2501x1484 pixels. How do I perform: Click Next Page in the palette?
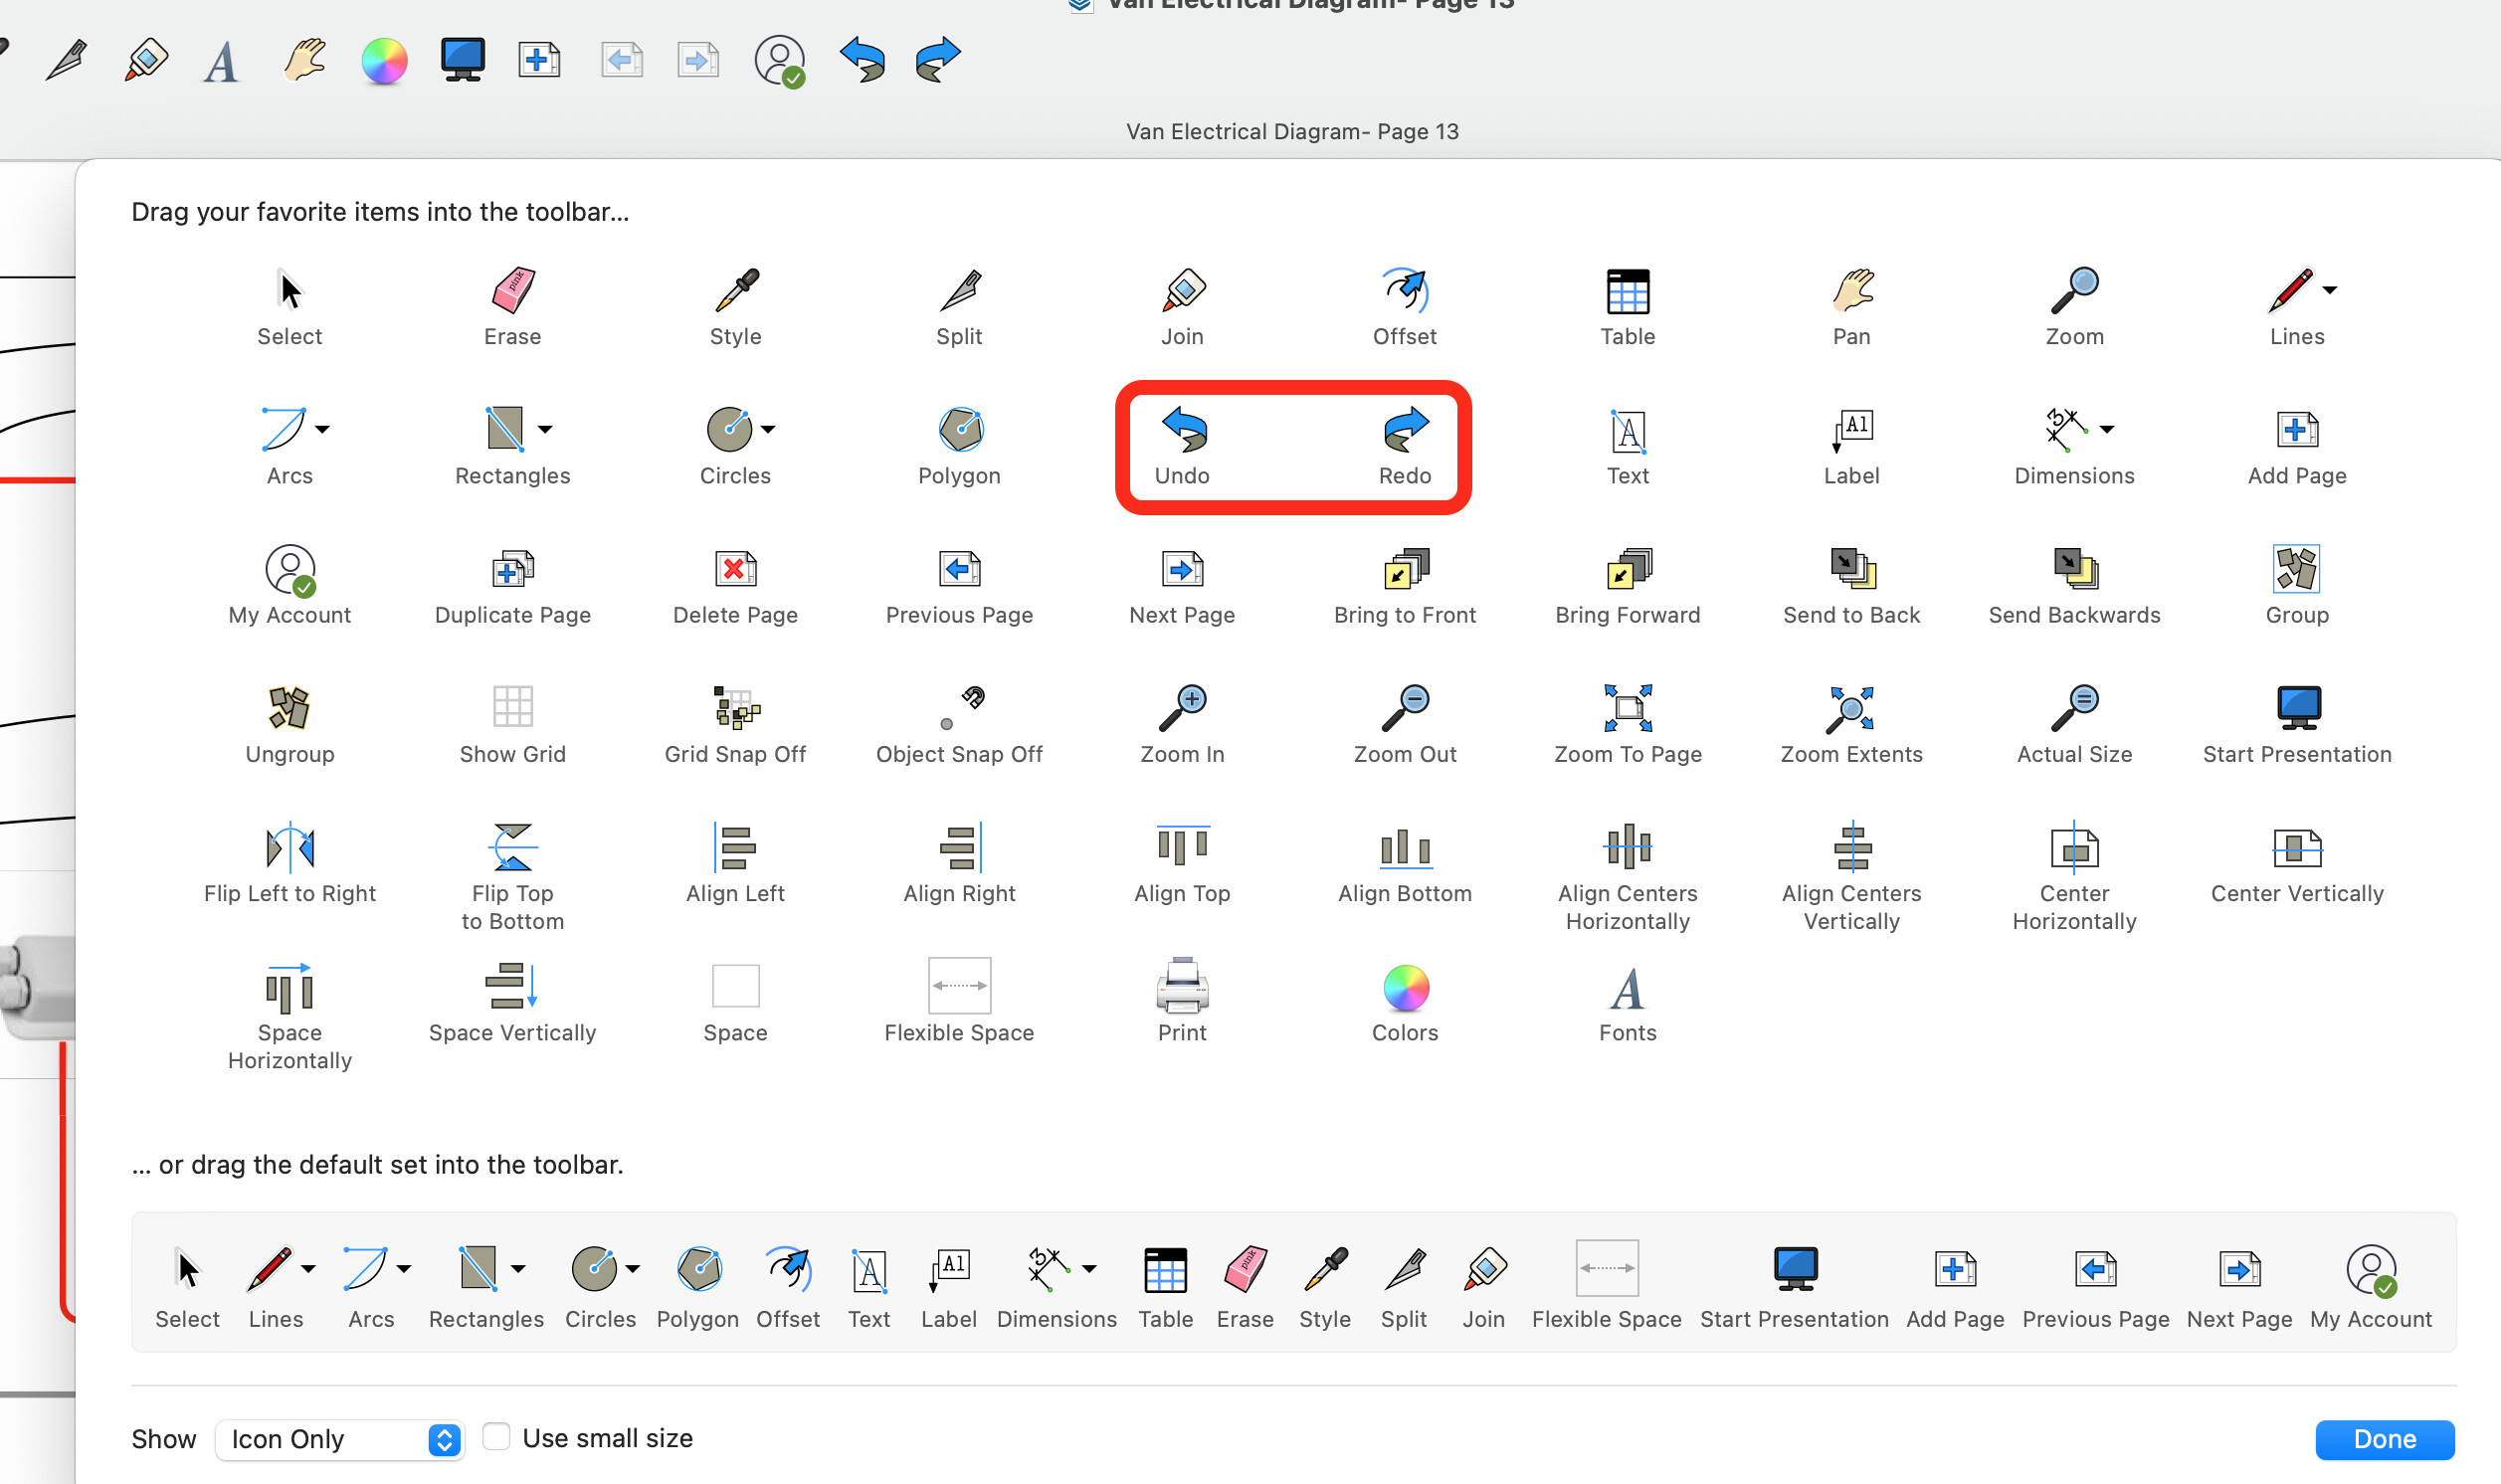pos(1182,585)
